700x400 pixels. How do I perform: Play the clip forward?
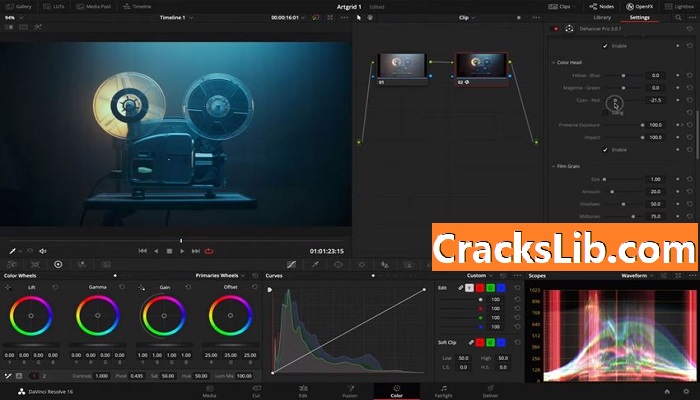[182, 251]
